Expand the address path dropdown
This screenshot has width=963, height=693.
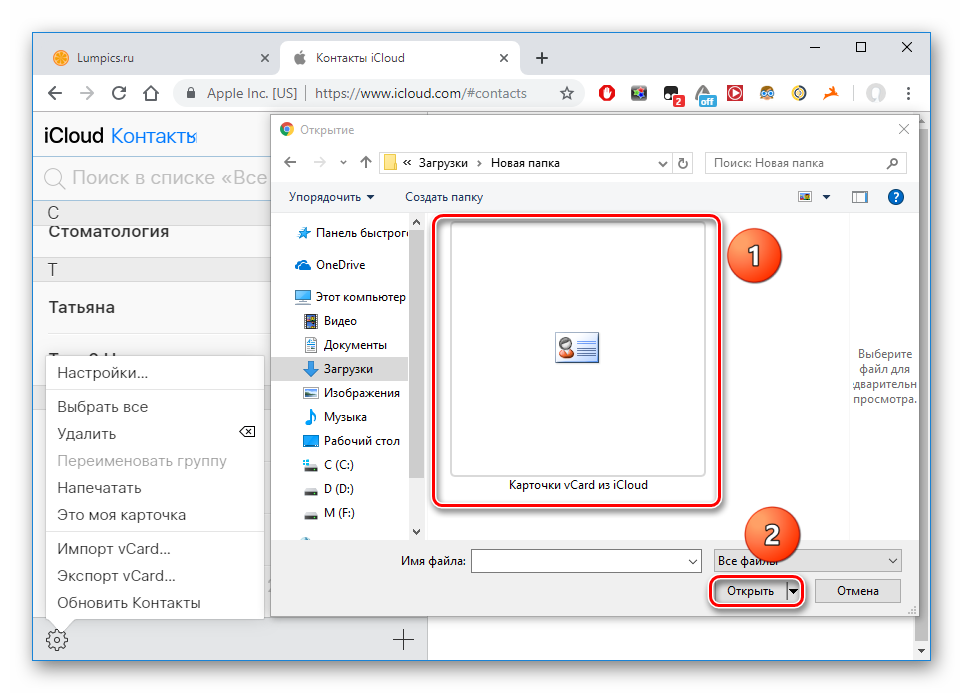pos(663,163)
